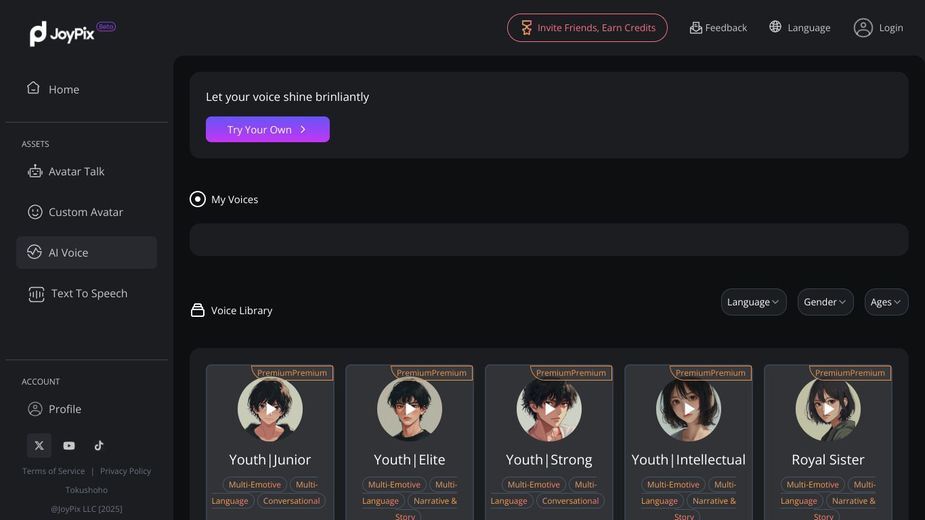The image size is (925, 520).
Task: Open Feedback from the top bar
Action: click(718, 28)
